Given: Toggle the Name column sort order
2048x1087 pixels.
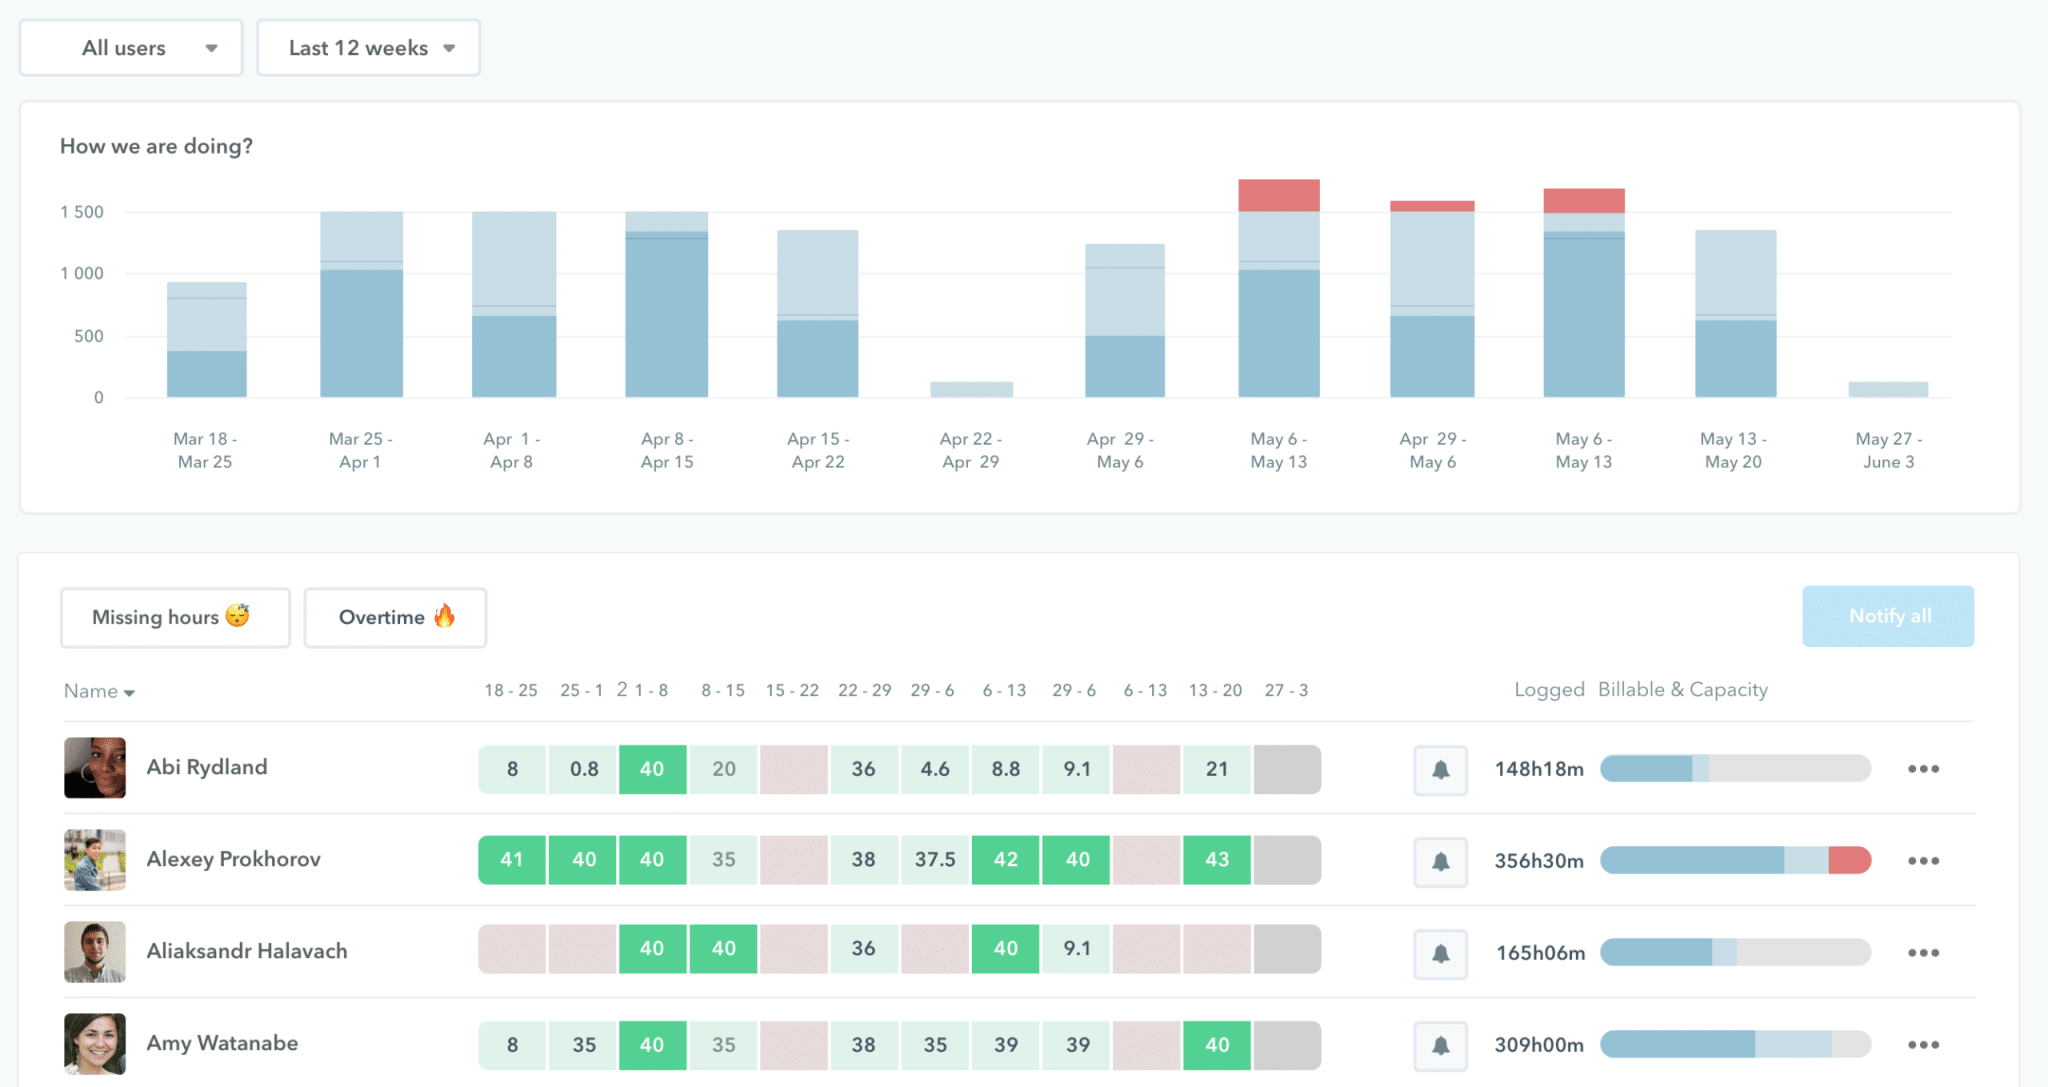Looking at the screenshot, I should coord(98,690).
